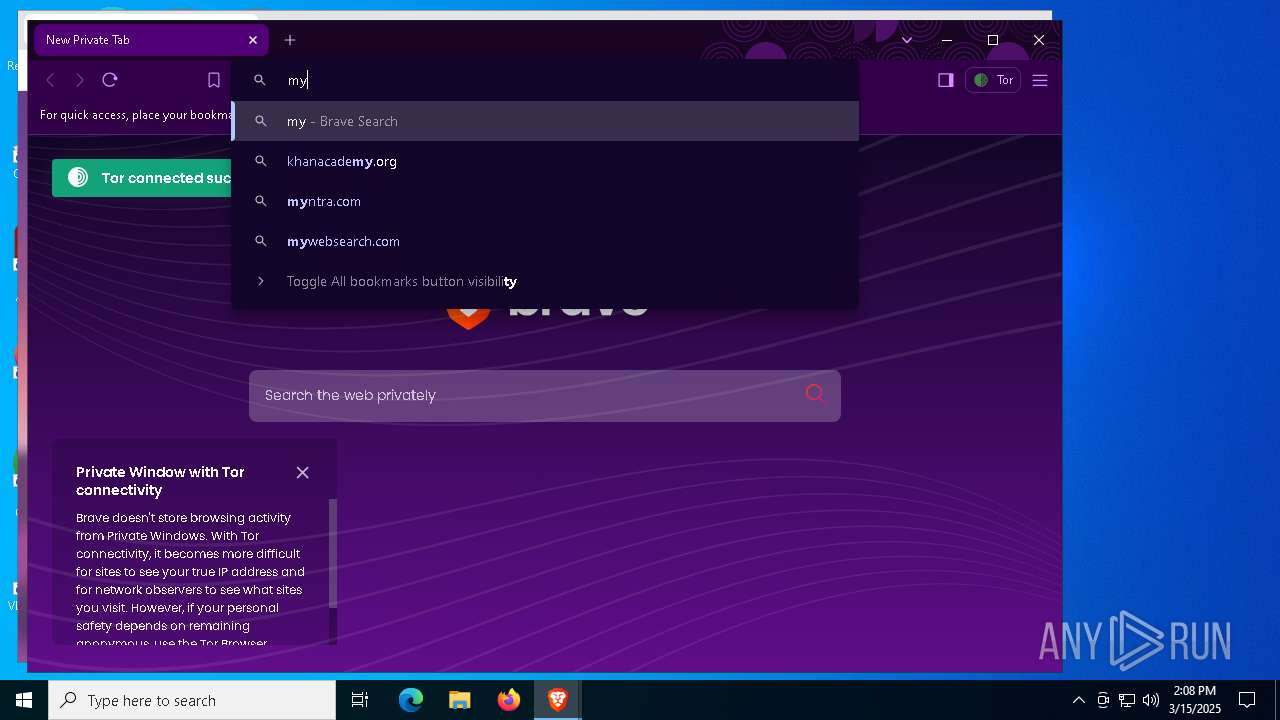The width and height of the screenshot is (1280, 720).
Task: Click address bar containing 'my'
Action: [x=545, y=80]
